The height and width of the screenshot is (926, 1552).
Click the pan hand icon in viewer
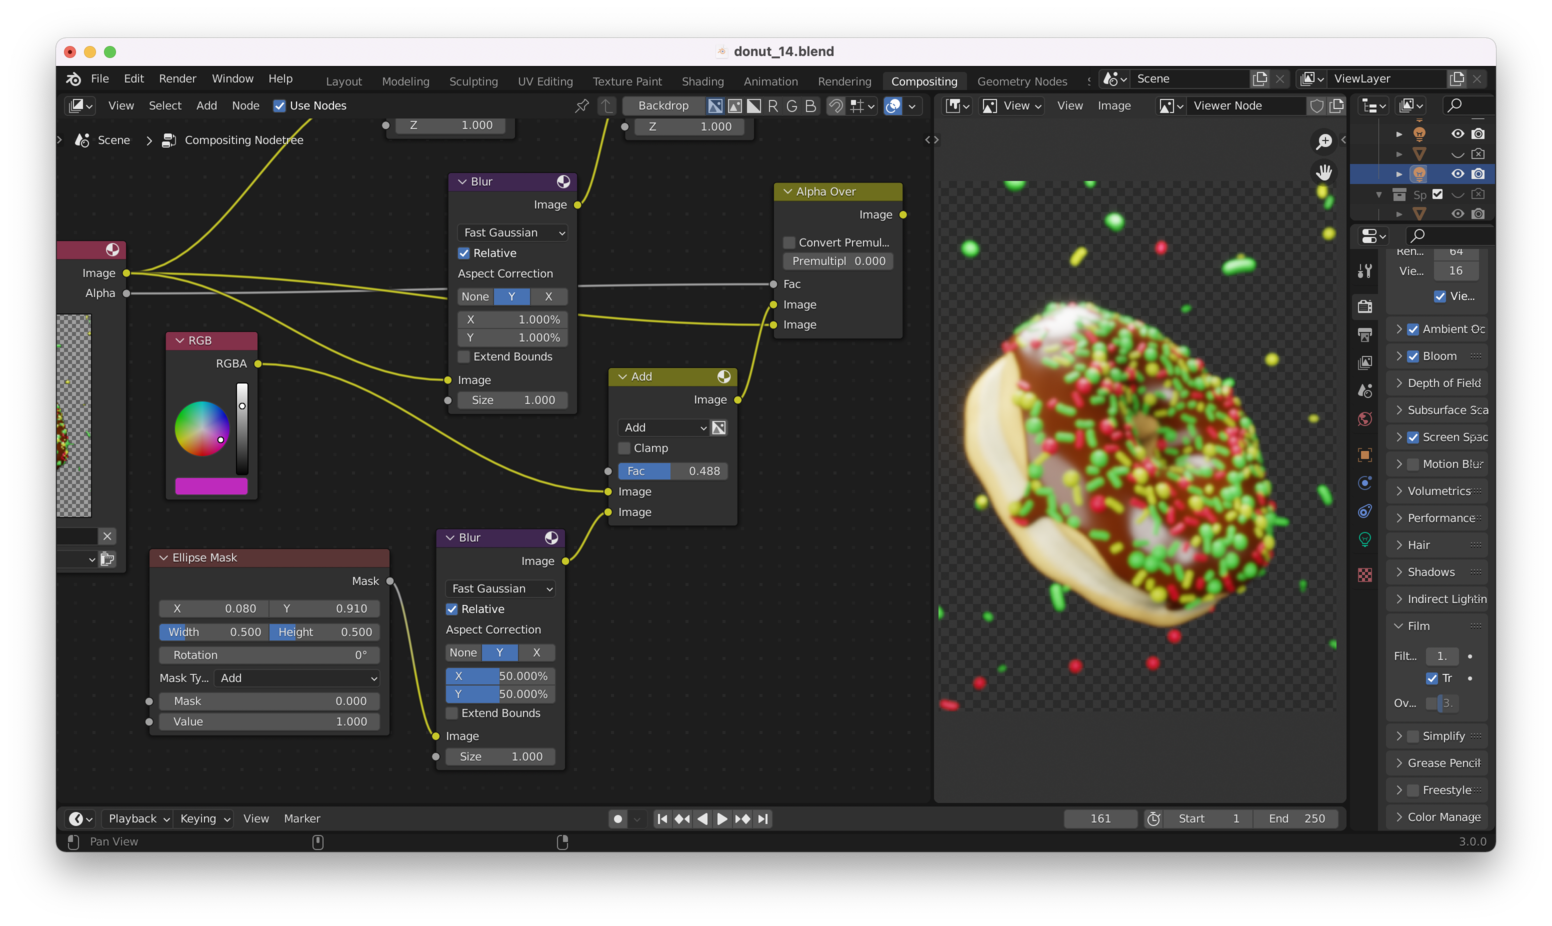[x=1324, y=173]
